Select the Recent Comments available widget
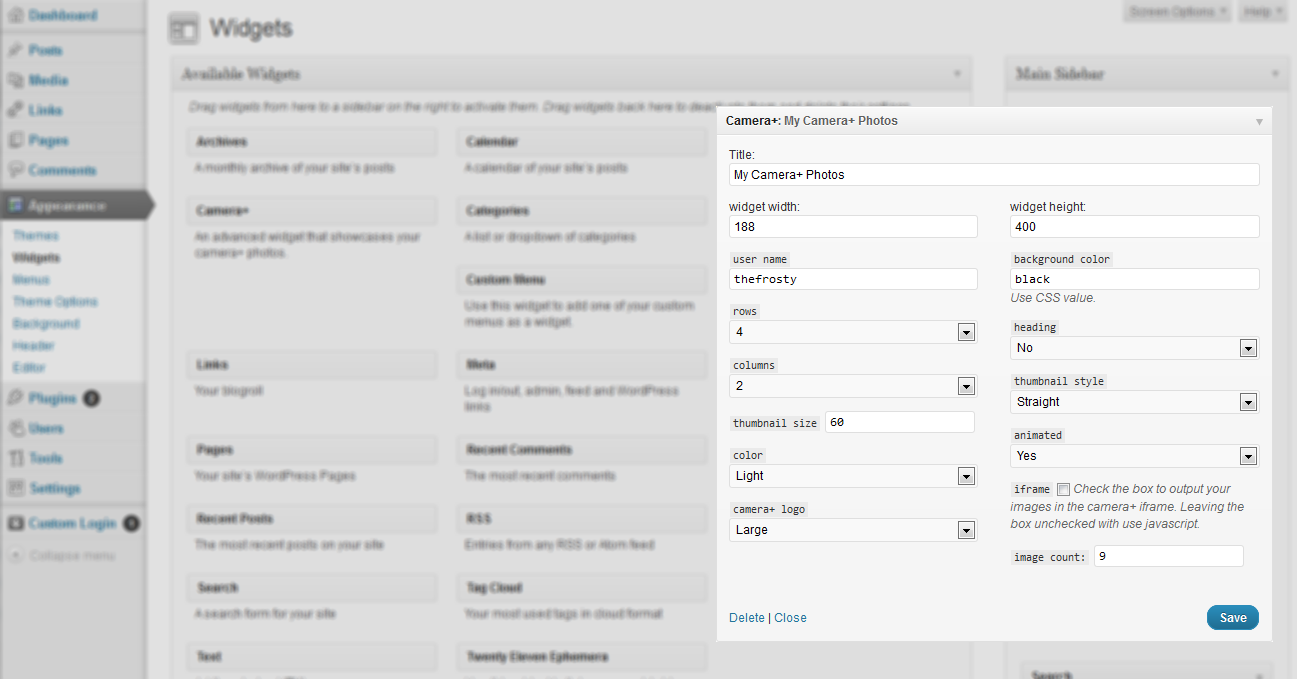 point(582,450)
